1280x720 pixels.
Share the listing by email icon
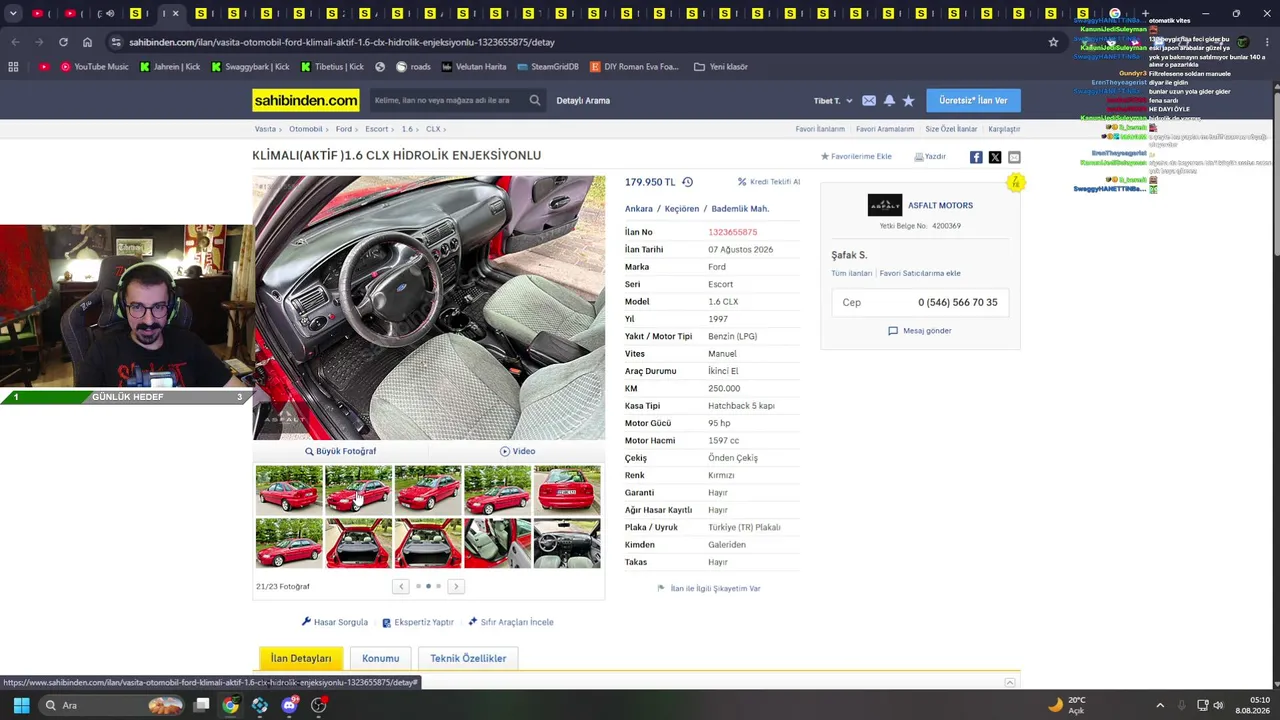(1014, 157)
